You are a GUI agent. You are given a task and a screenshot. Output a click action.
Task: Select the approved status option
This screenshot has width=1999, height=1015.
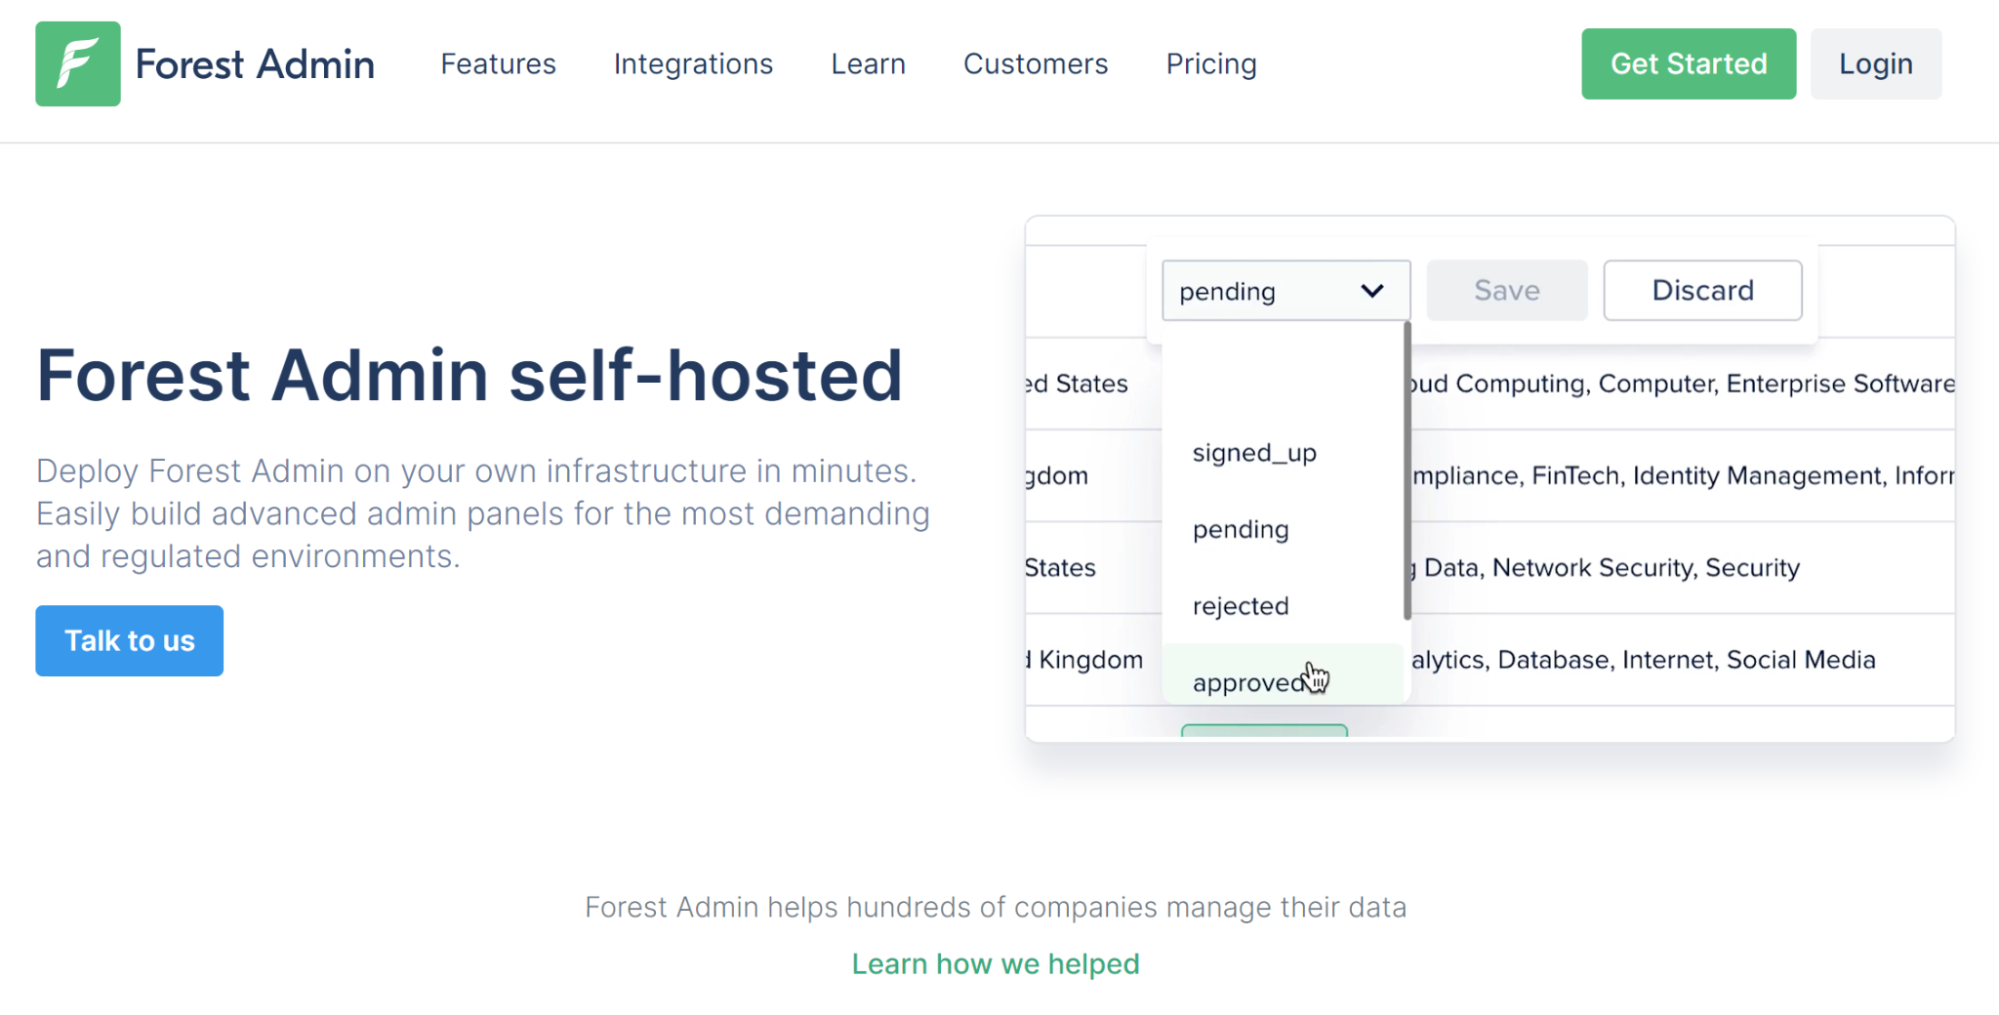tap(1250, 681)
